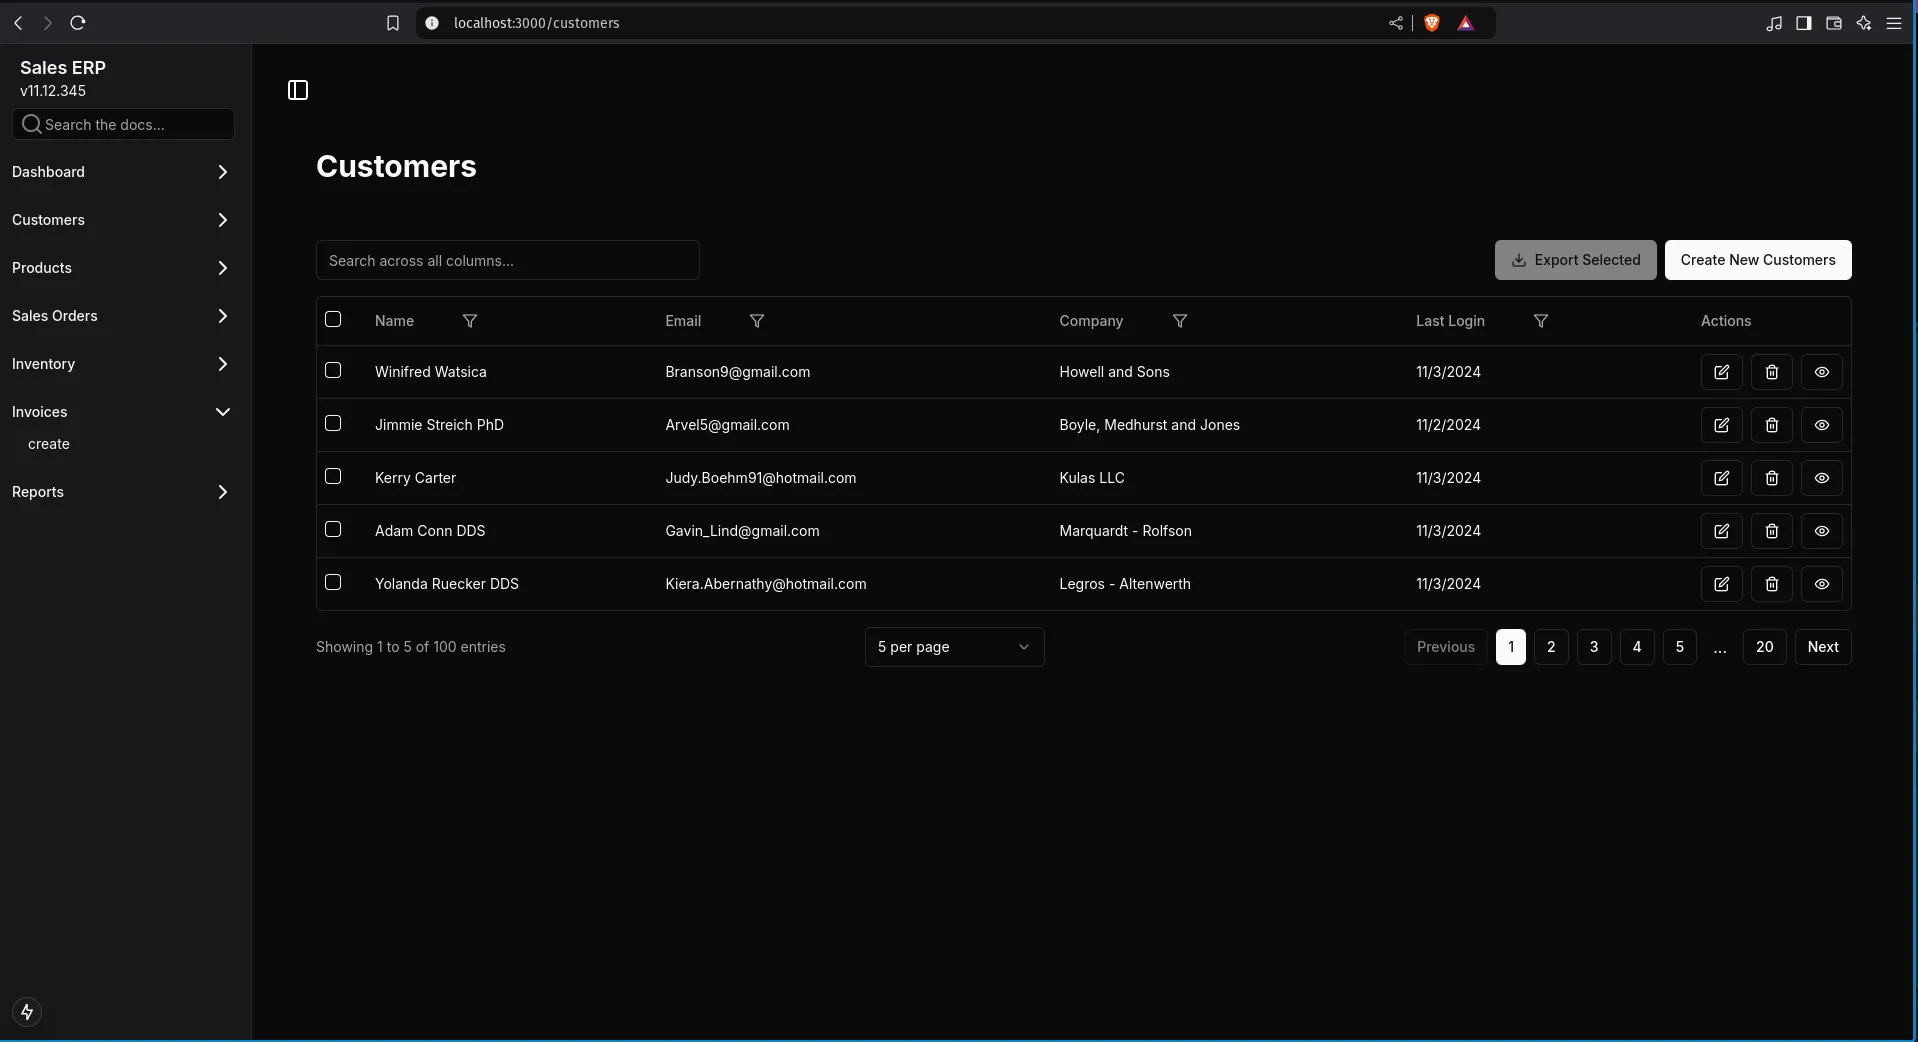1918x1042 pixels.
Task: Tick the Winifred Watsica checkbox
Action: (333, 370)
